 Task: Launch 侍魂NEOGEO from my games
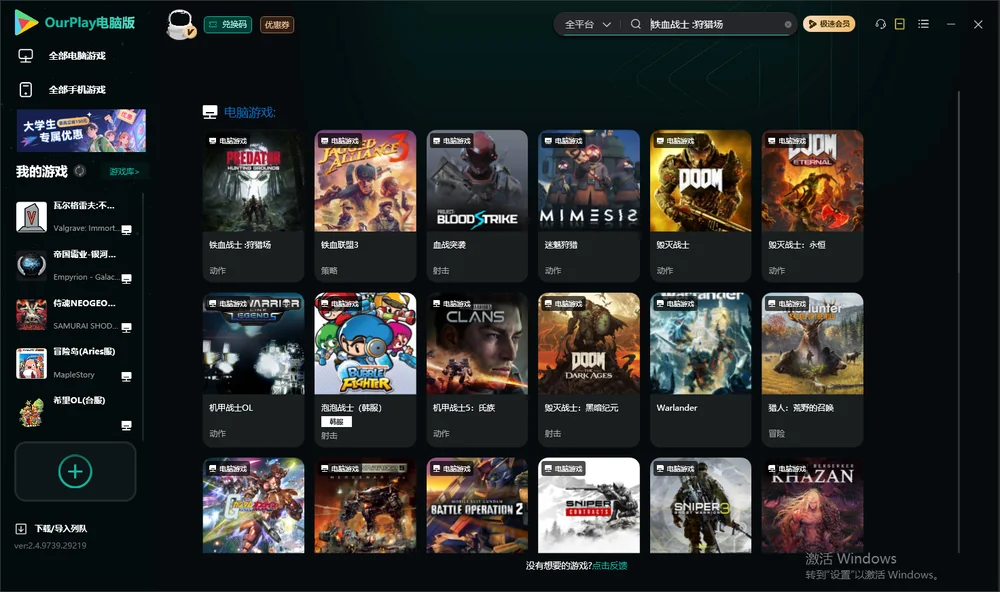(x=74, y=314)
